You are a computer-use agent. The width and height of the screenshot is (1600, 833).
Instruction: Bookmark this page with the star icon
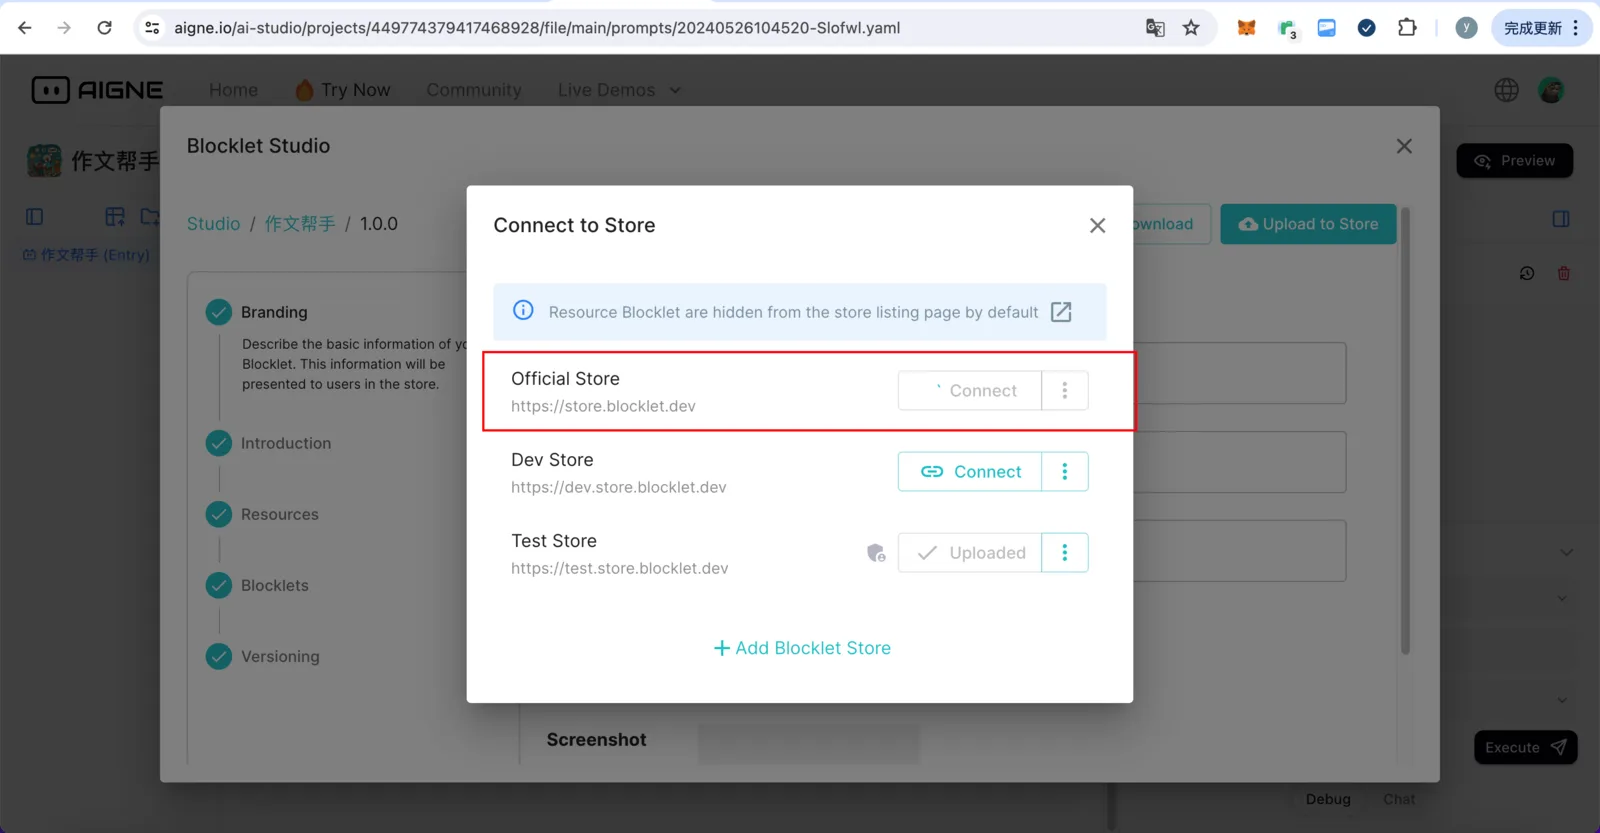point(1191,28)
